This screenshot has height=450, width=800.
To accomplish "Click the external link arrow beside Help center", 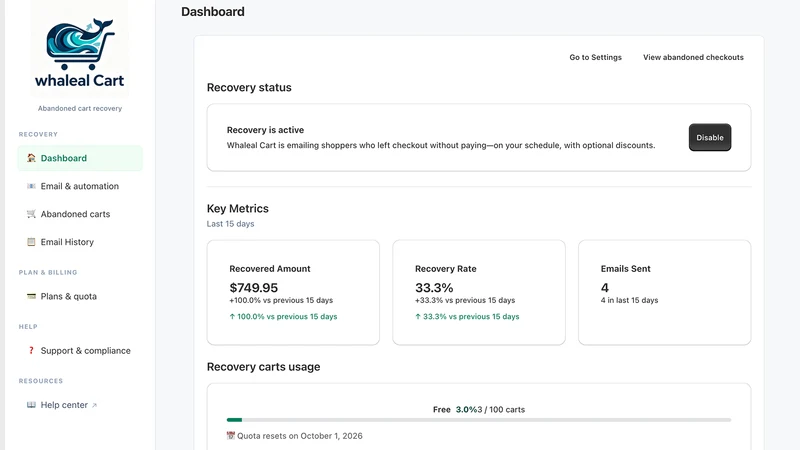I will pyautogui.click(x=94, y=406).
